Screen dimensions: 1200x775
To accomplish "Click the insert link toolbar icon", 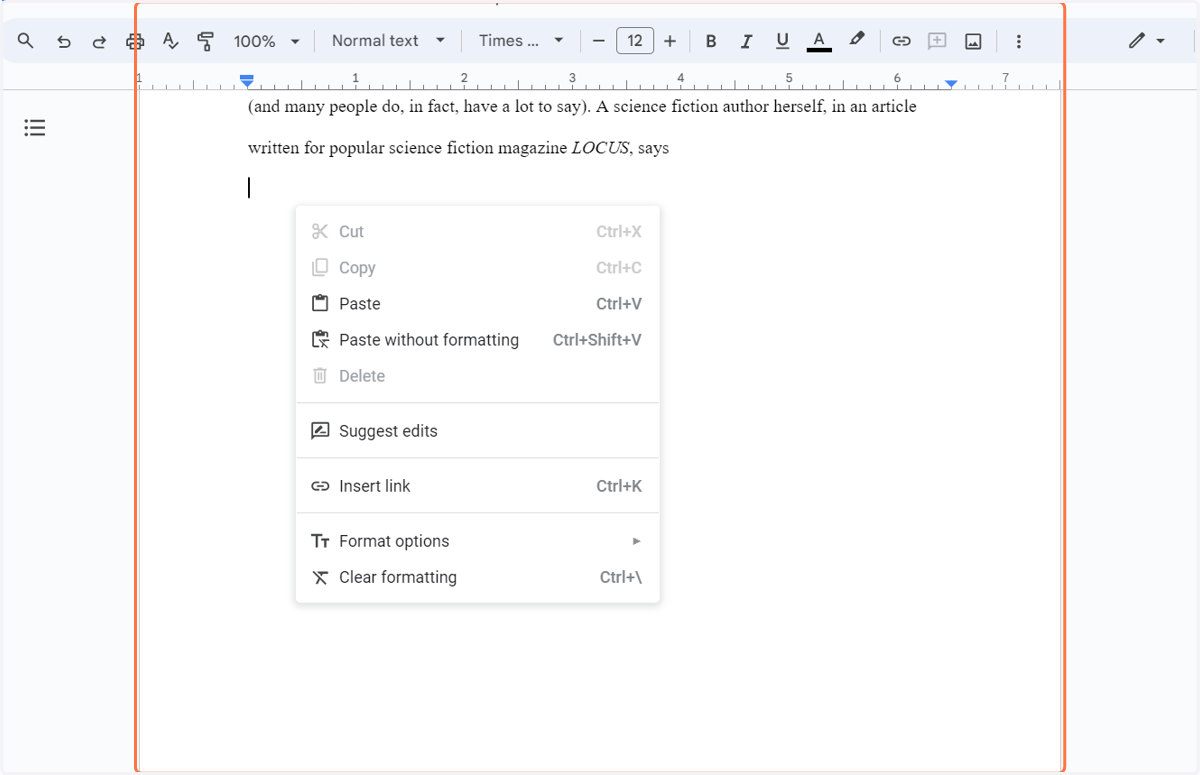I will pyautogui.click(x=901, y=41).
